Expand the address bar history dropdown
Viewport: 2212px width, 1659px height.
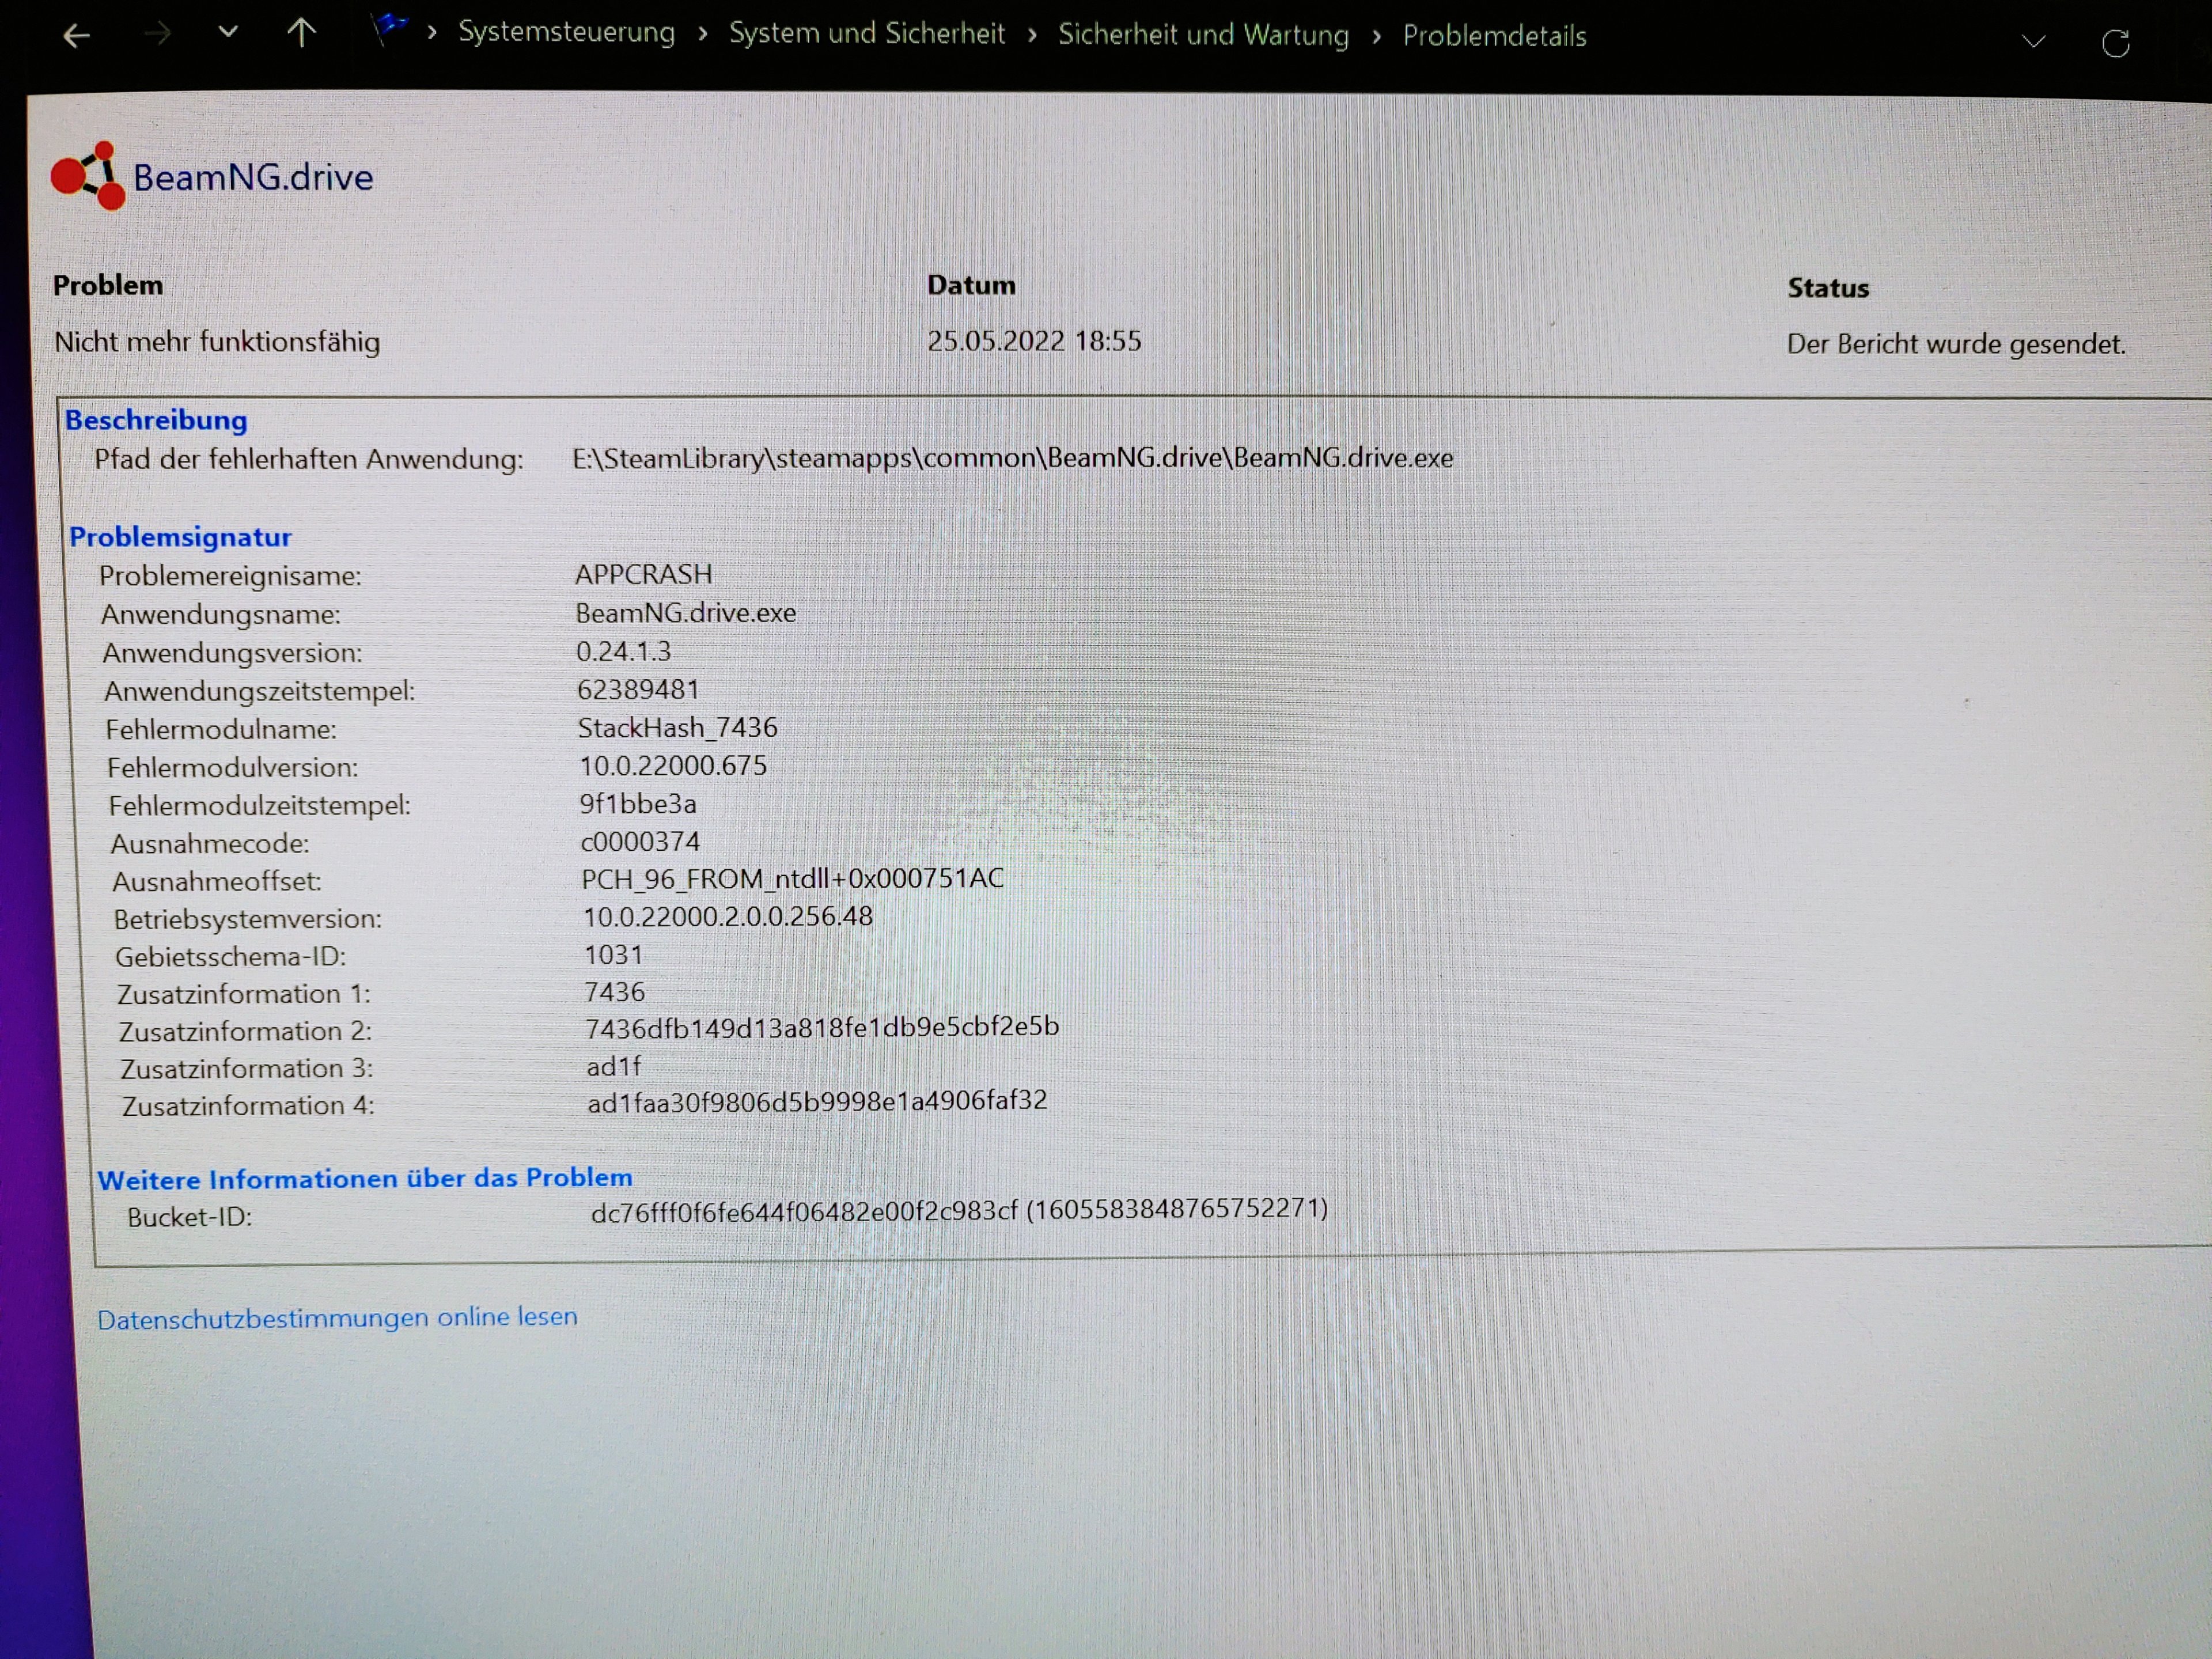click(2033, 41)
